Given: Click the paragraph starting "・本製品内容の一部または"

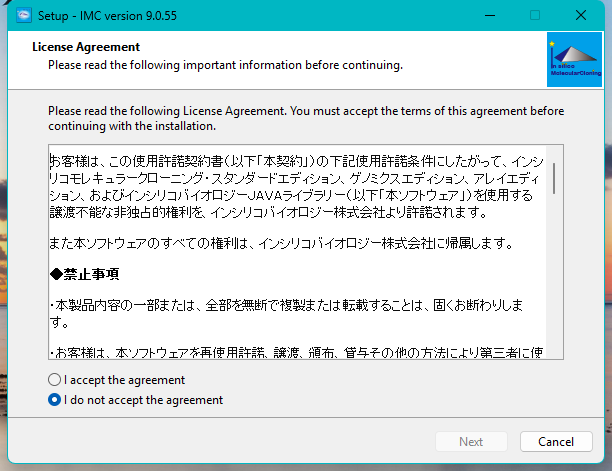Looking at the screenshot, I should click(286, 313).
